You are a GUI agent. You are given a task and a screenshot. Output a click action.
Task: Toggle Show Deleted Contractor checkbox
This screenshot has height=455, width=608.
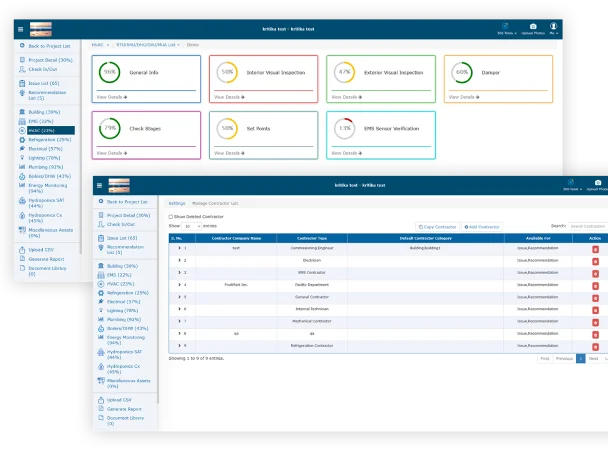[171, 217]
